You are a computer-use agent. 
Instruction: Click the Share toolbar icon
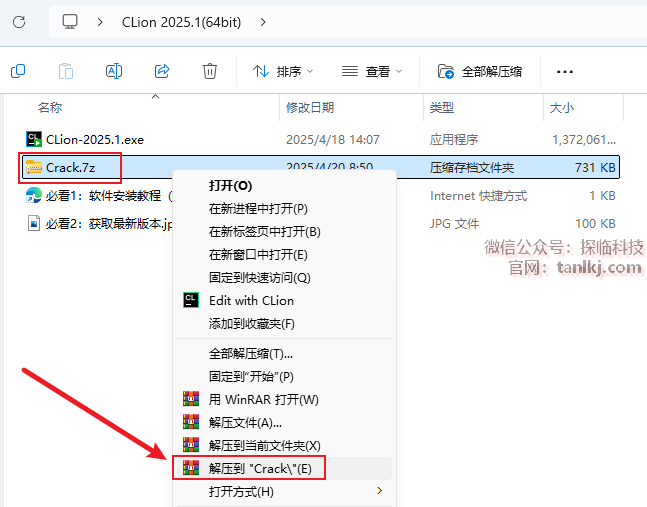click(x=162, y=71)
